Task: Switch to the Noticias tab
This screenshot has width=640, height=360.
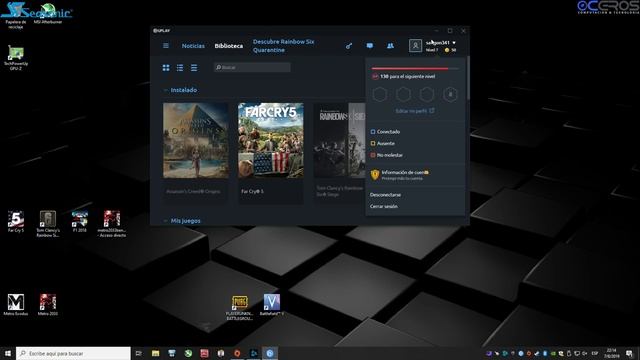Action: (x=193, y=46)
